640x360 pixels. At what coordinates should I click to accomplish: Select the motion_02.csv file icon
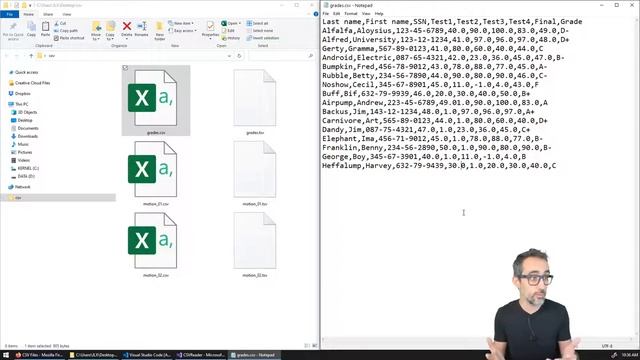(x=152, y=240)
